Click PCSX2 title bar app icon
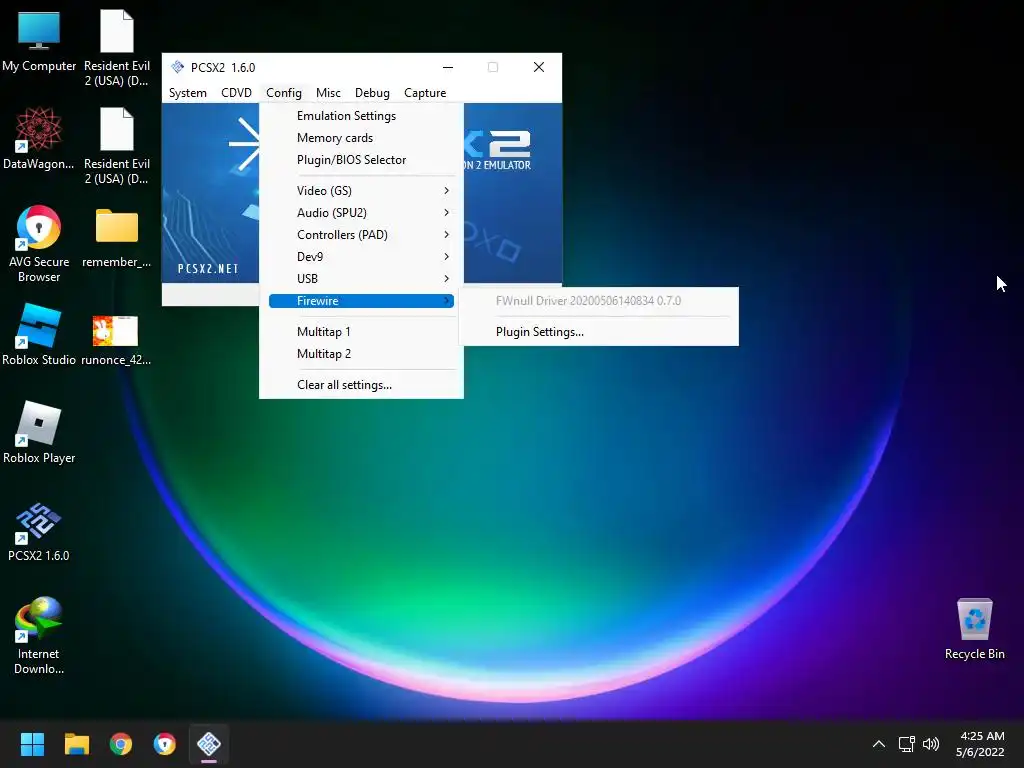The width and height of the screenshot is (1024, 768). click(178, 67)
